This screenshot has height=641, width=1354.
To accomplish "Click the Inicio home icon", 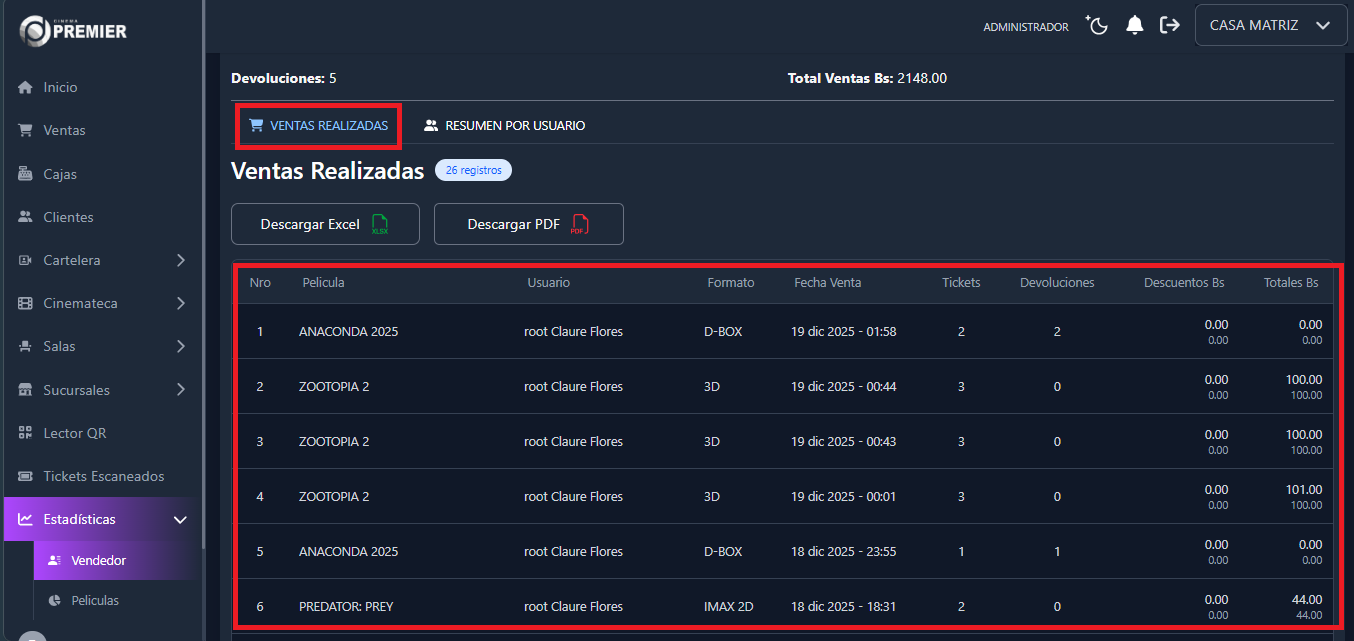I will tap(26, 88).
